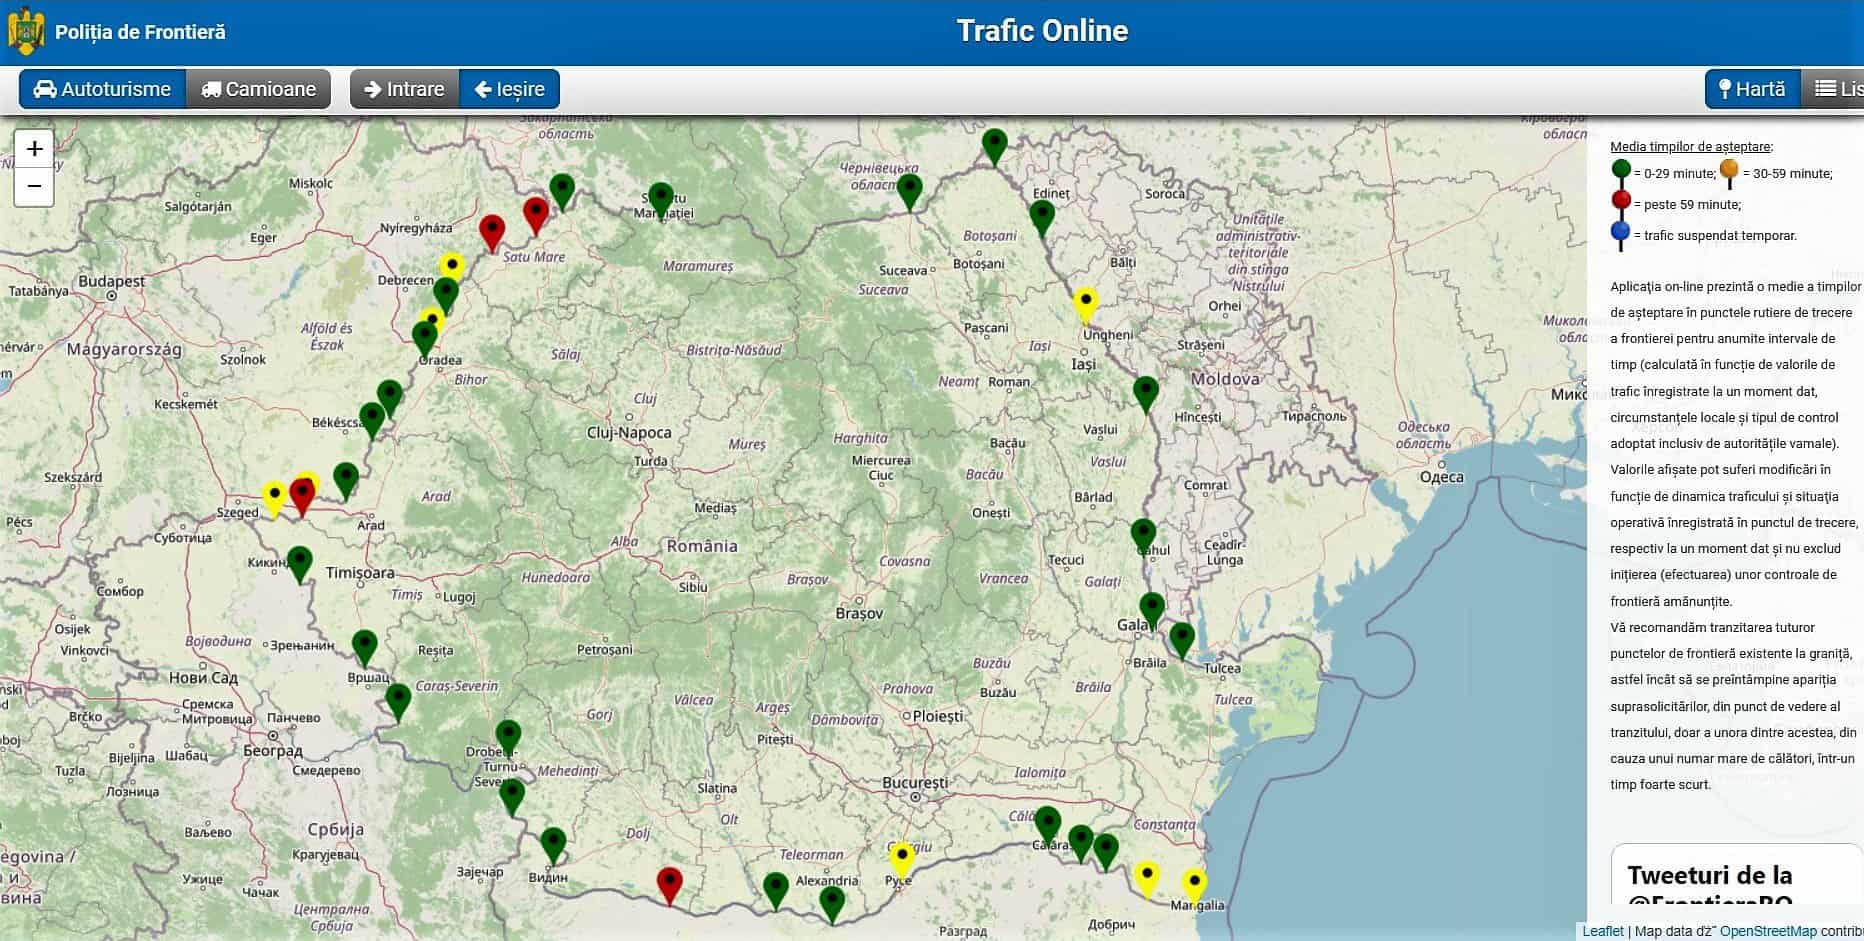This screenshot has height=941, width=1864.
Task: Switch direction to Ieșire
Action: [509, 89]
